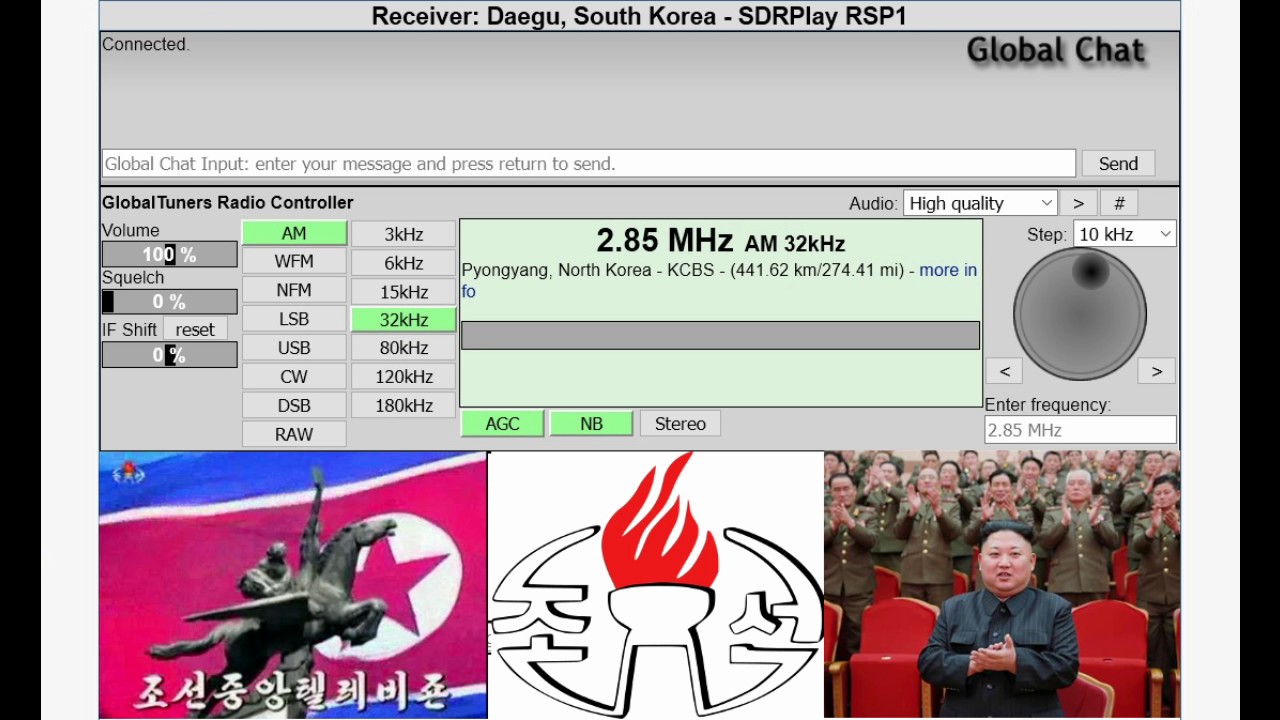The height and width of the screenshot is (720, 1280).
Task: Select USB mode
Action: click(294, 348)
